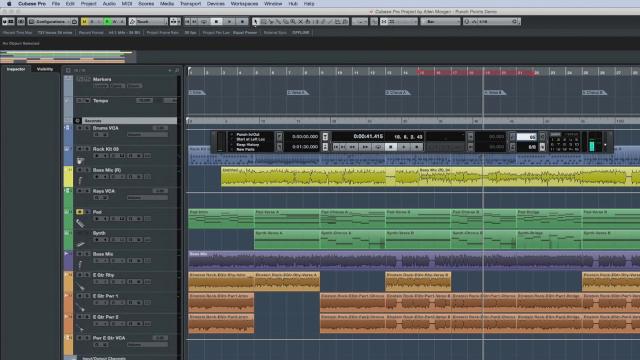Click the Pad track keyboard icon
This screenshot has height=360, width=640.
tap(80, 223)
